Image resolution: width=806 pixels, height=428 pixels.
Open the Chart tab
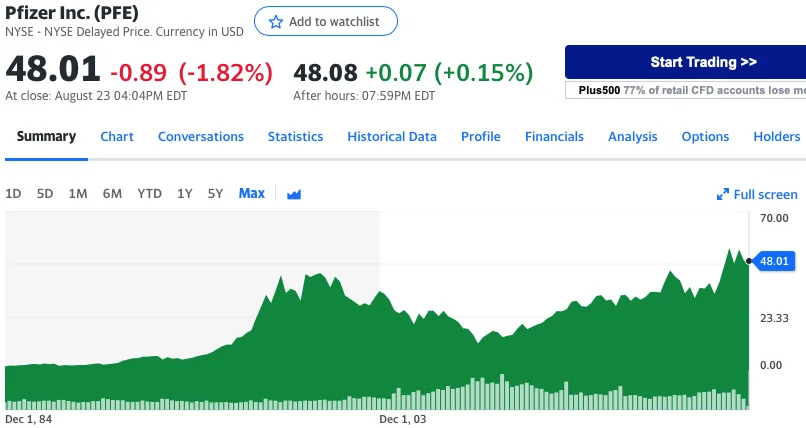coord(117,137)
